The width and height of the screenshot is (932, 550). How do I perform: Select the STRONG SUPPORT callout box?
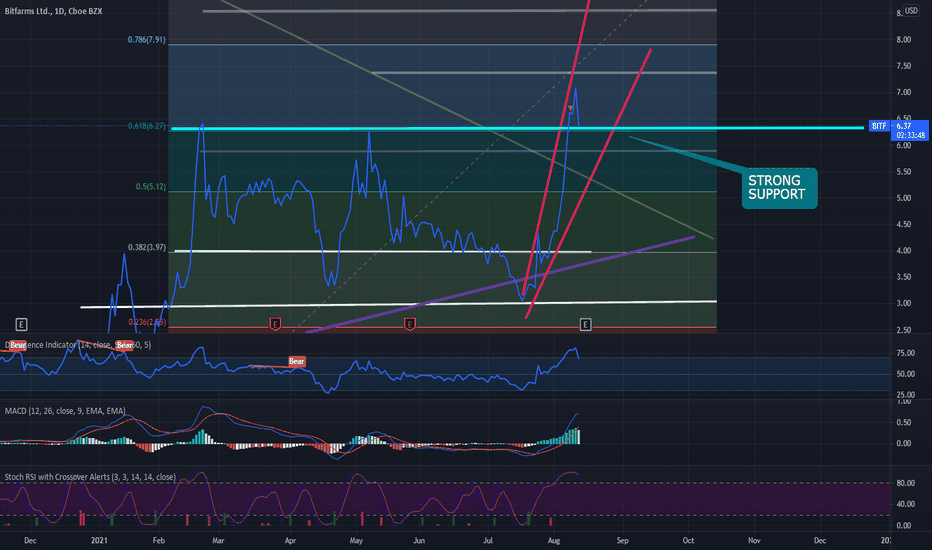click(779, 188)
